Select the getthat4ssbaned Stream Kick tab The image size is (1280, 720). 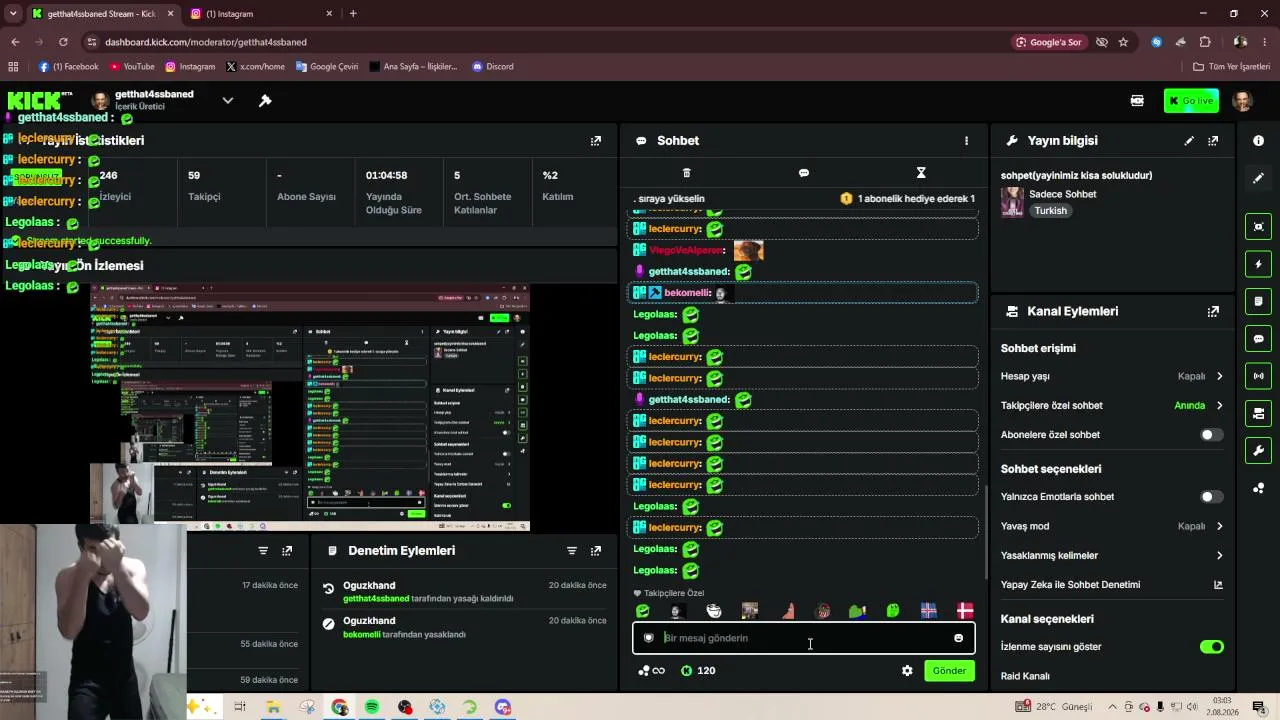pyautogui.click(x=102, y=14)
